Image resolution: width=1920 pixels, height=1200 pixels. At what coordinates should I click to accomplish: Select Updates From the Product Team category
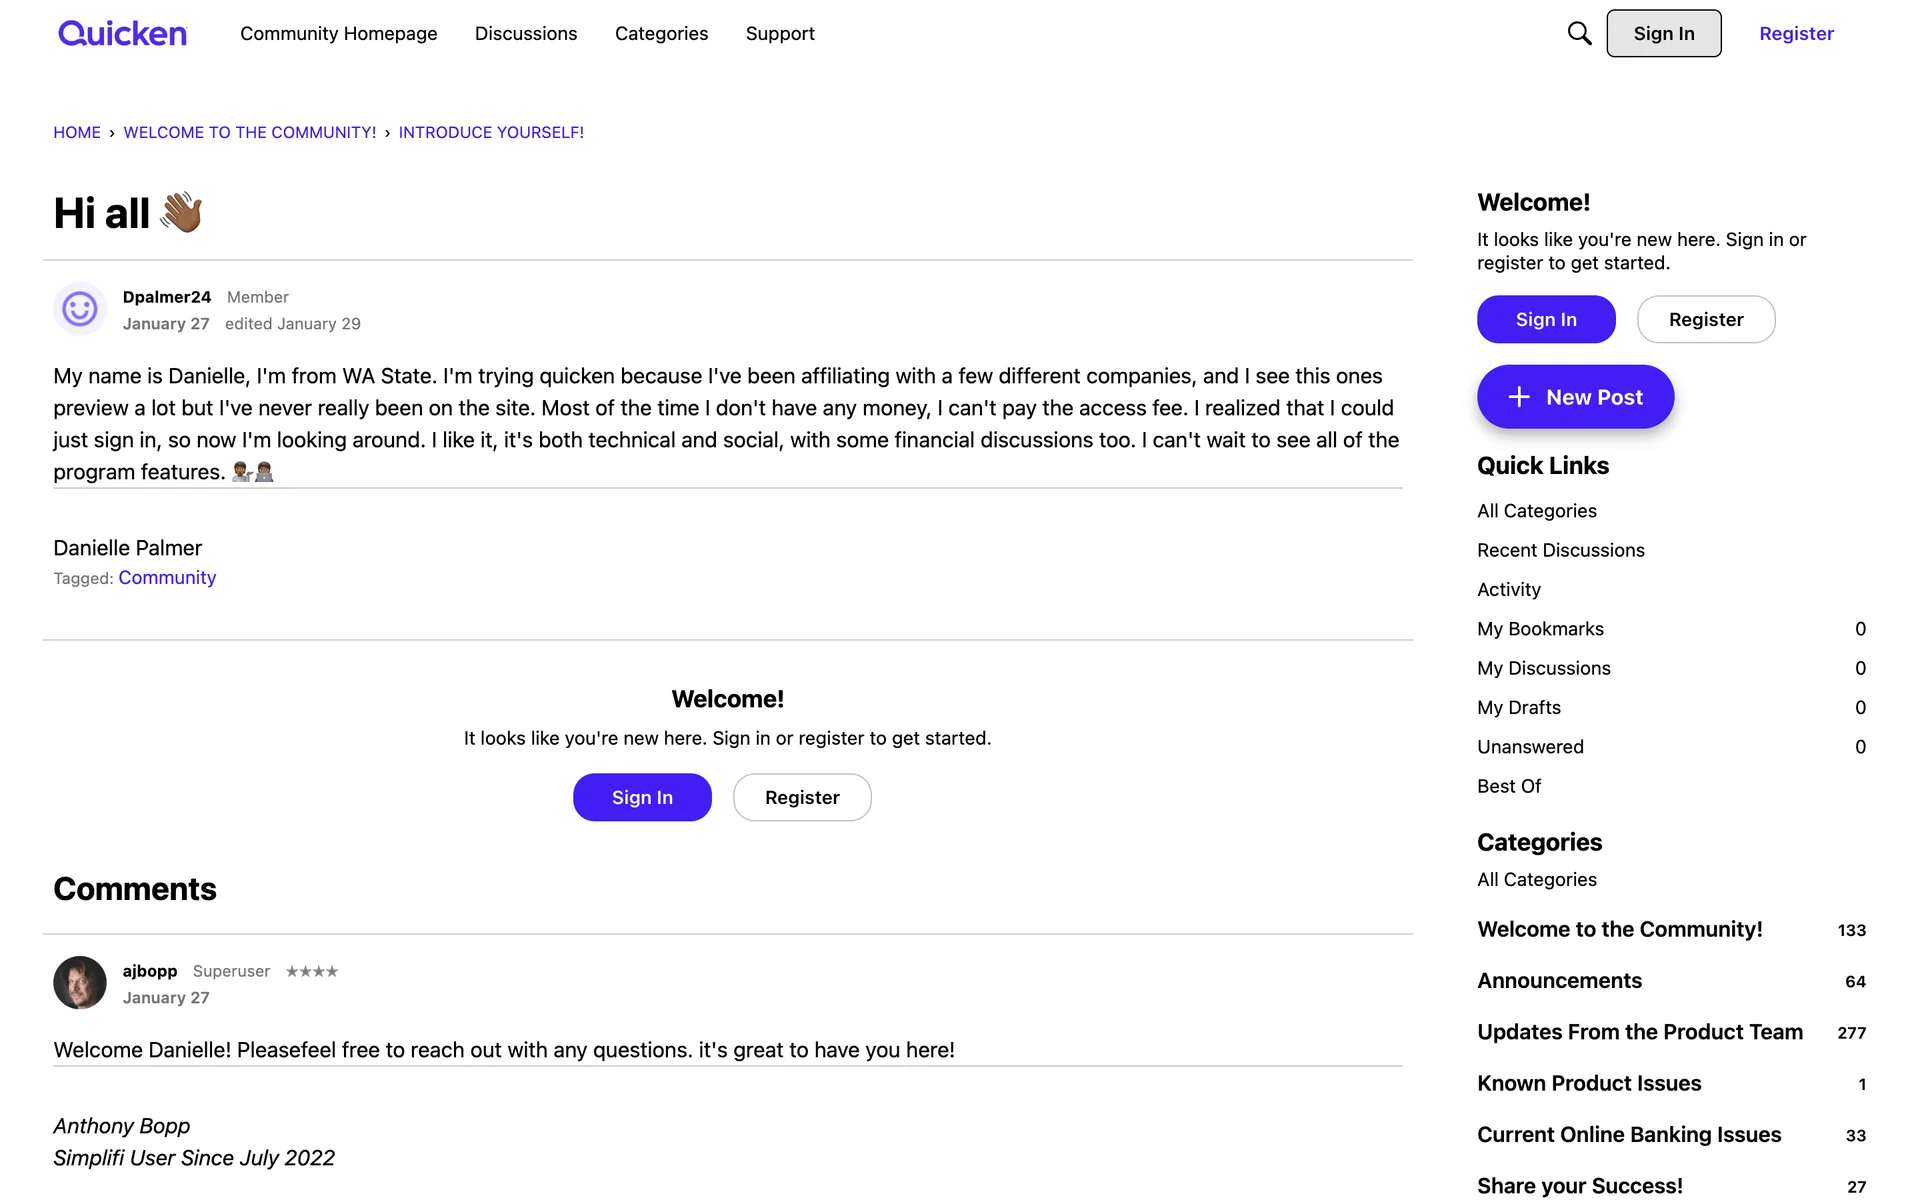point(1640,1032)
